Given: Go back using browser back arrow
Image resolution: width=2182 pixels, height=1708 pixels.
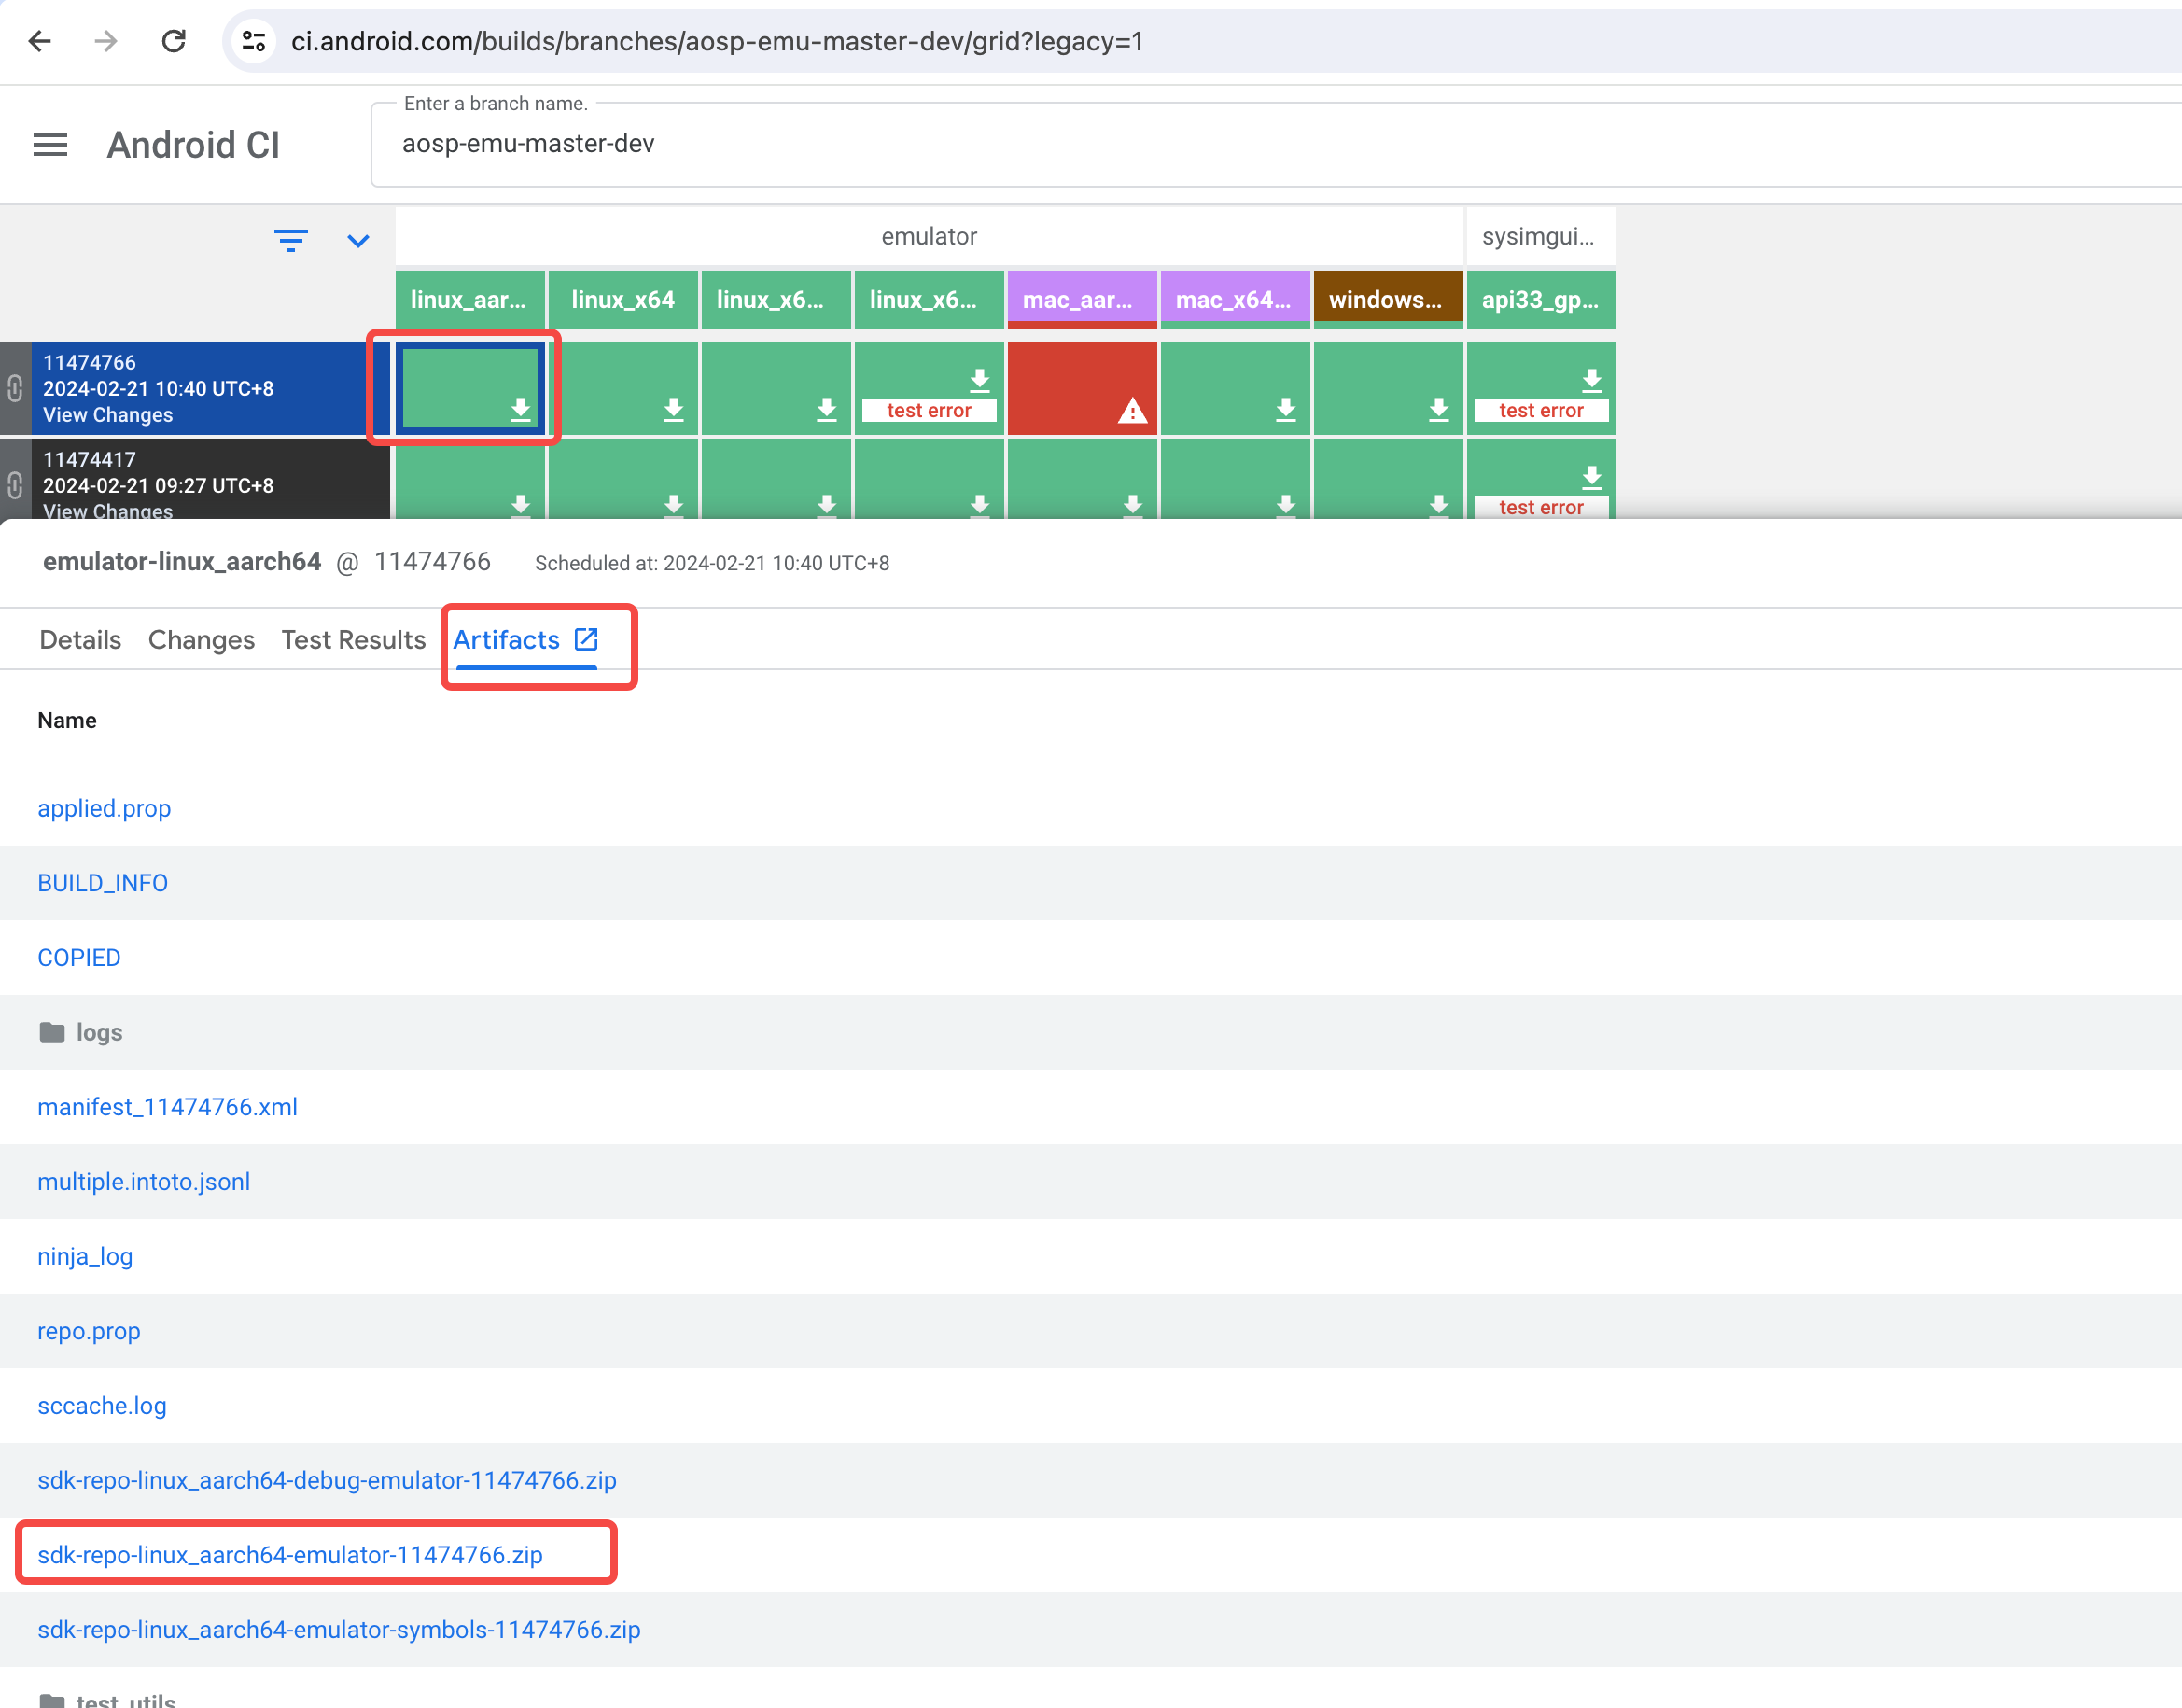Looking at the screenshot, I should (40, 41).
